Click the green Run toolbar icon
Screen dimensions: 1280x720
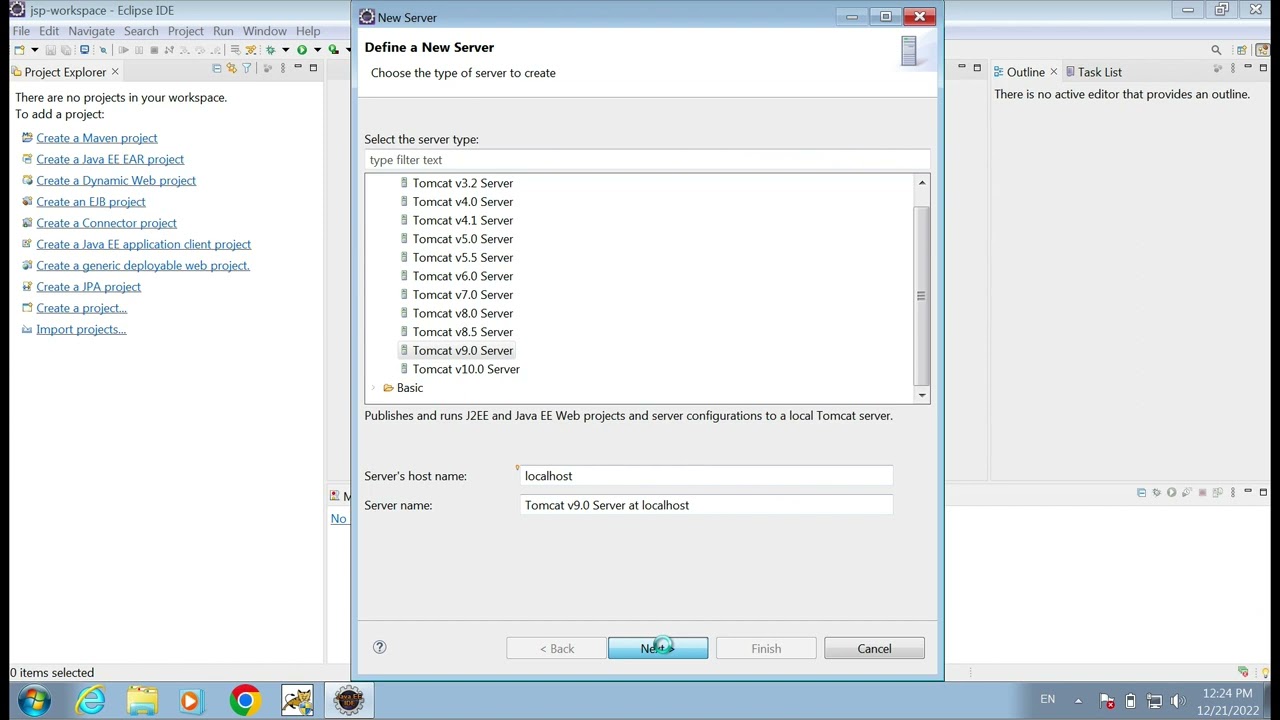click(x=302, y=50)
